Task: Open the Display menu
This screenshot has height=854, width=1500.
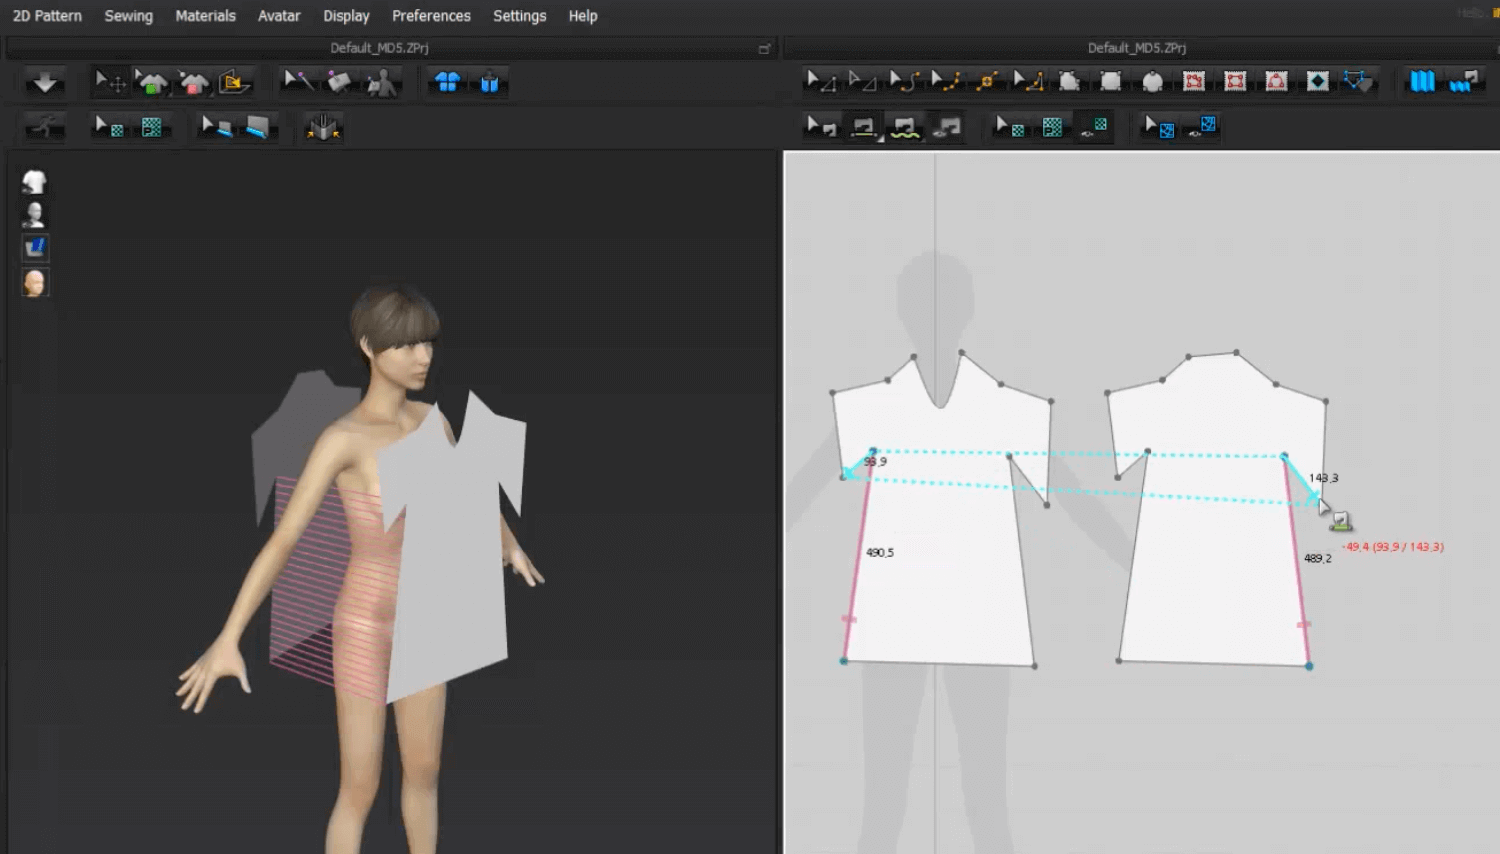Action: pos(346,16)
